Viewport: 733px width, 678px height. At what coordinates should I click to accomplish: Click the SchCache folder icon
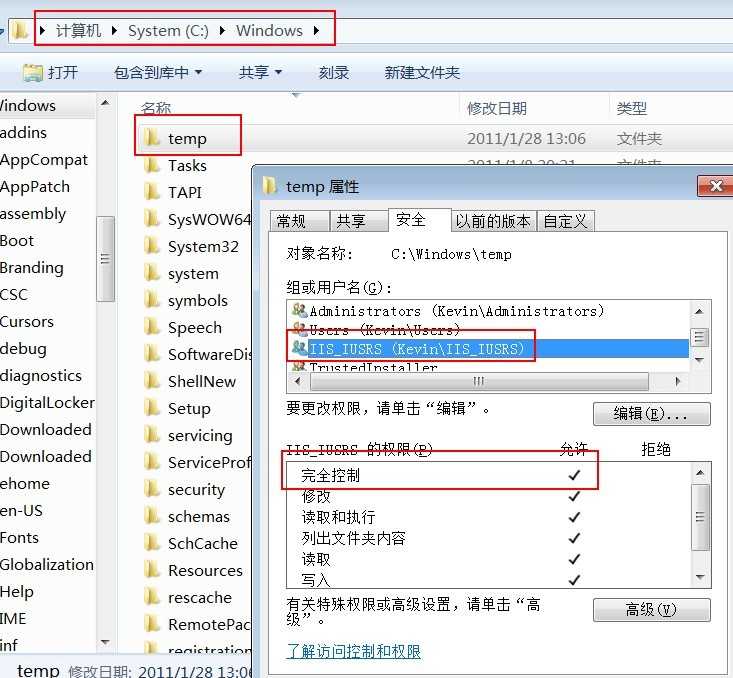[152, 543]
